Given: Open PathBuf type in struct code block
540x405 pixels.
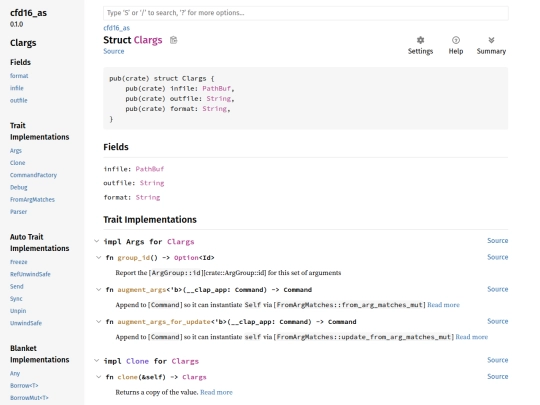Looking at the screenshot, I should point(216,89).
